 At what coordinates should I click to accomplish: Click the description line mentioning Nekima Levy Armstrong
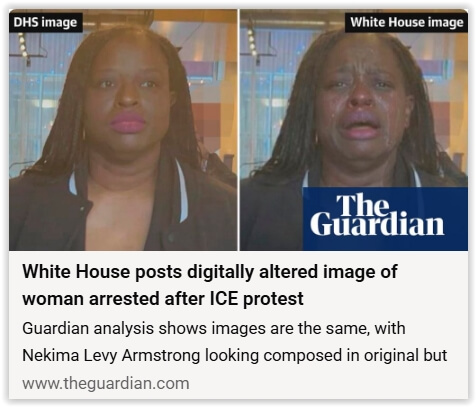point(235,355)
